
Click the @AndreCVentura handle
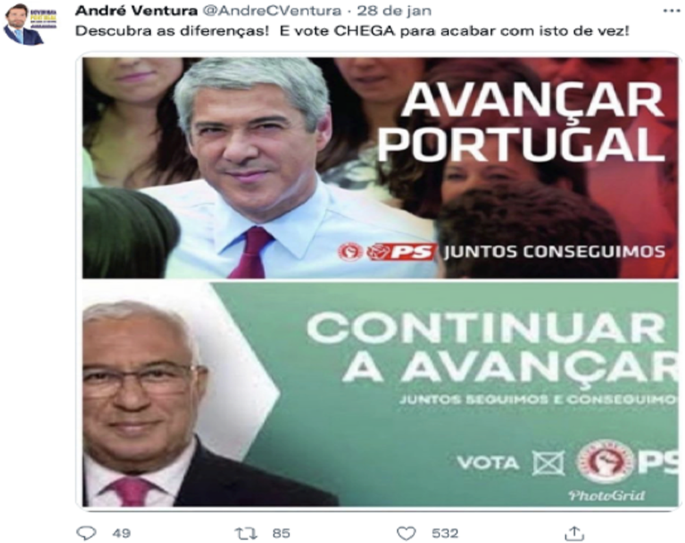pyautogui.click(x=272, y=10)
